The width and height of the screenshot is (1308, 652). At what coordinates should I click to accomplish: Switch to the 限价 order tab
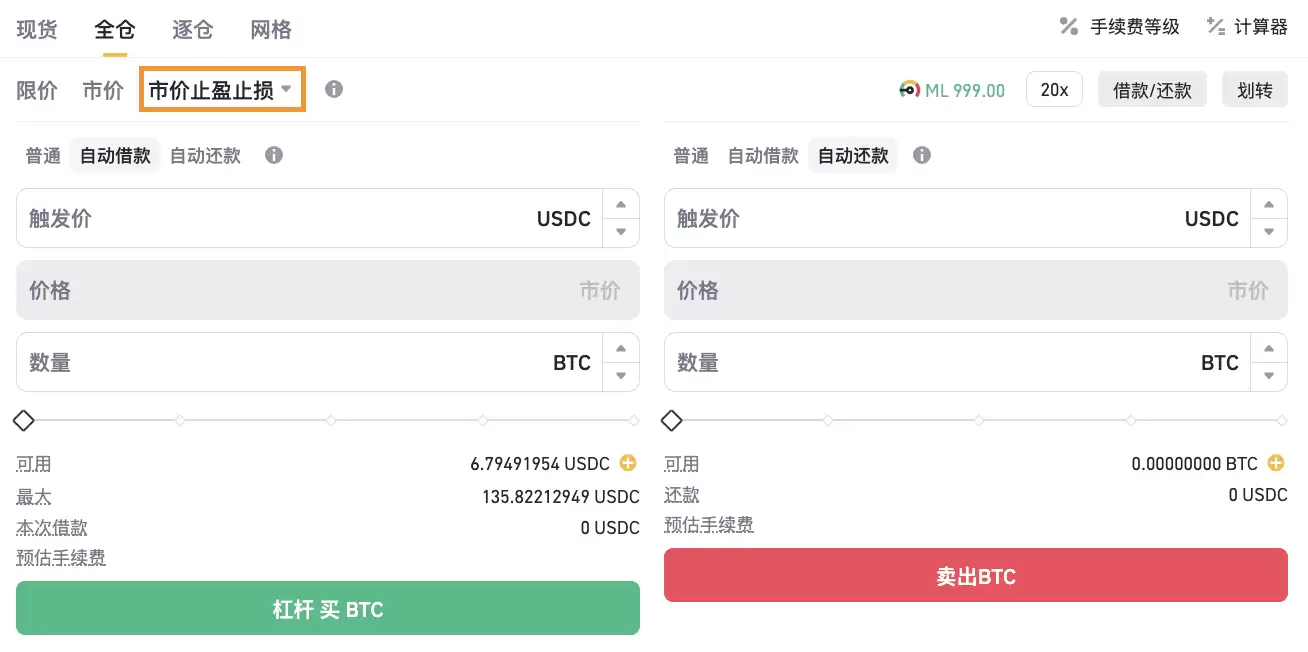tap(37, 90)
